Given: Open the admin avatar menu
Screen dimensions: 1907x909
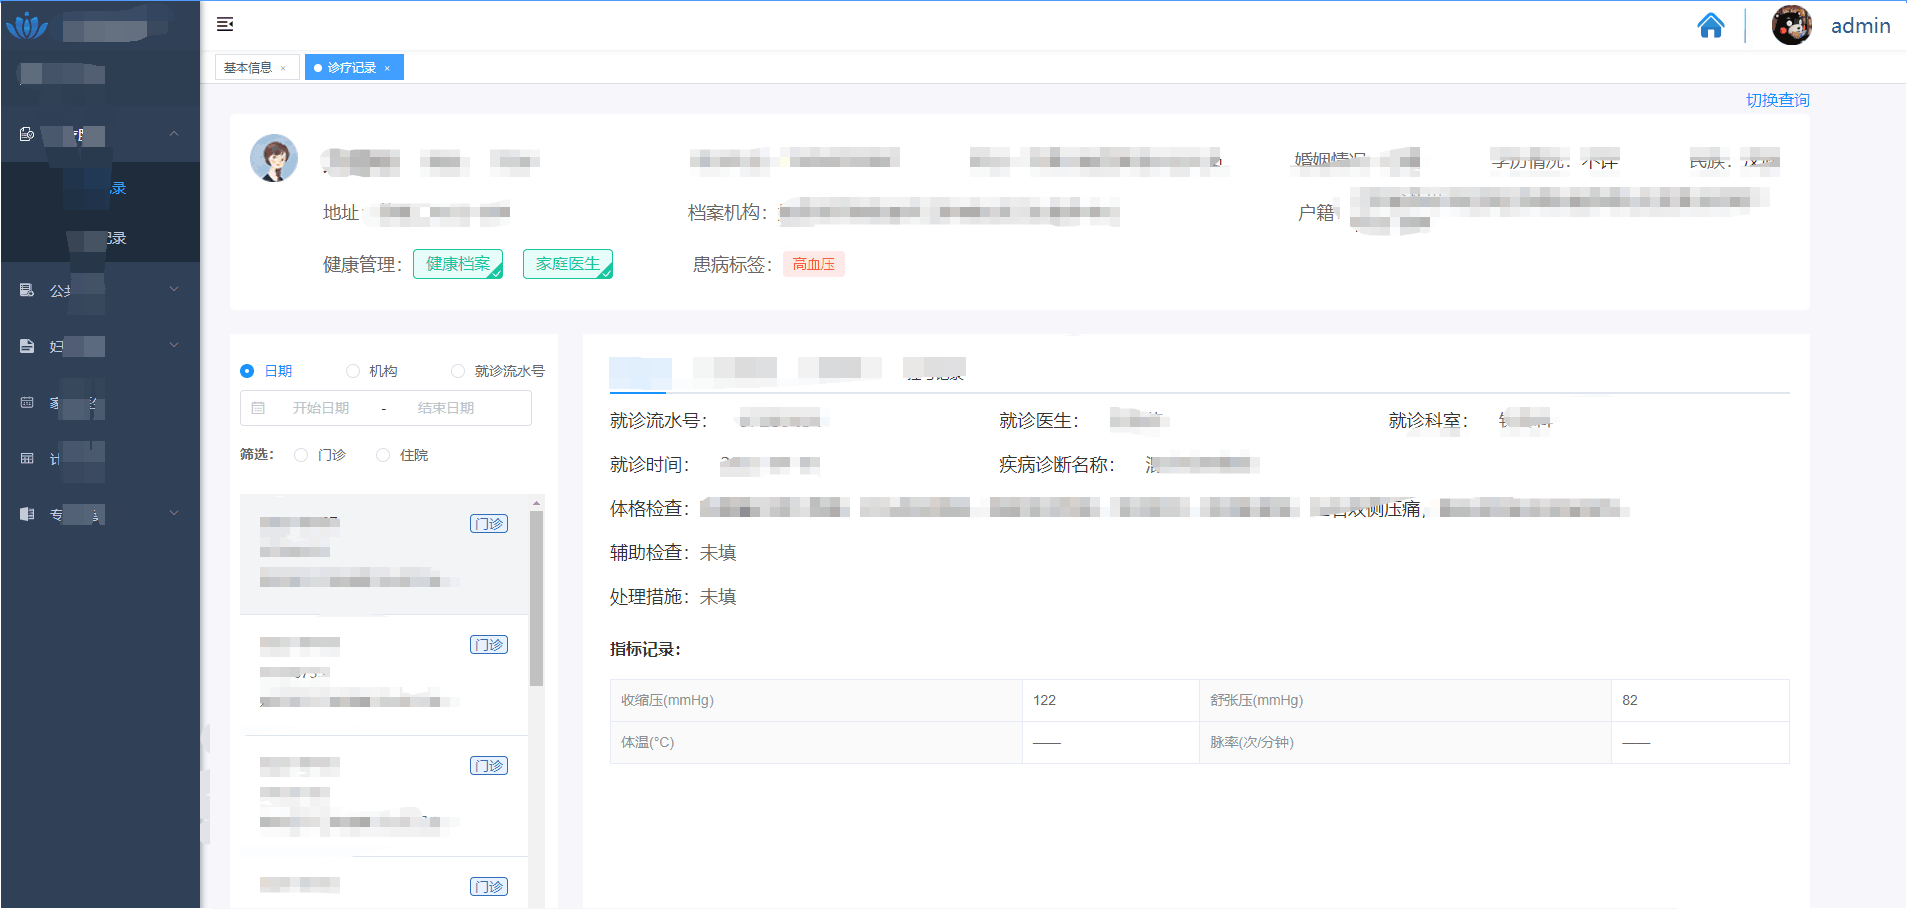Looking at the screenshot, I should tap(1791, 25).
